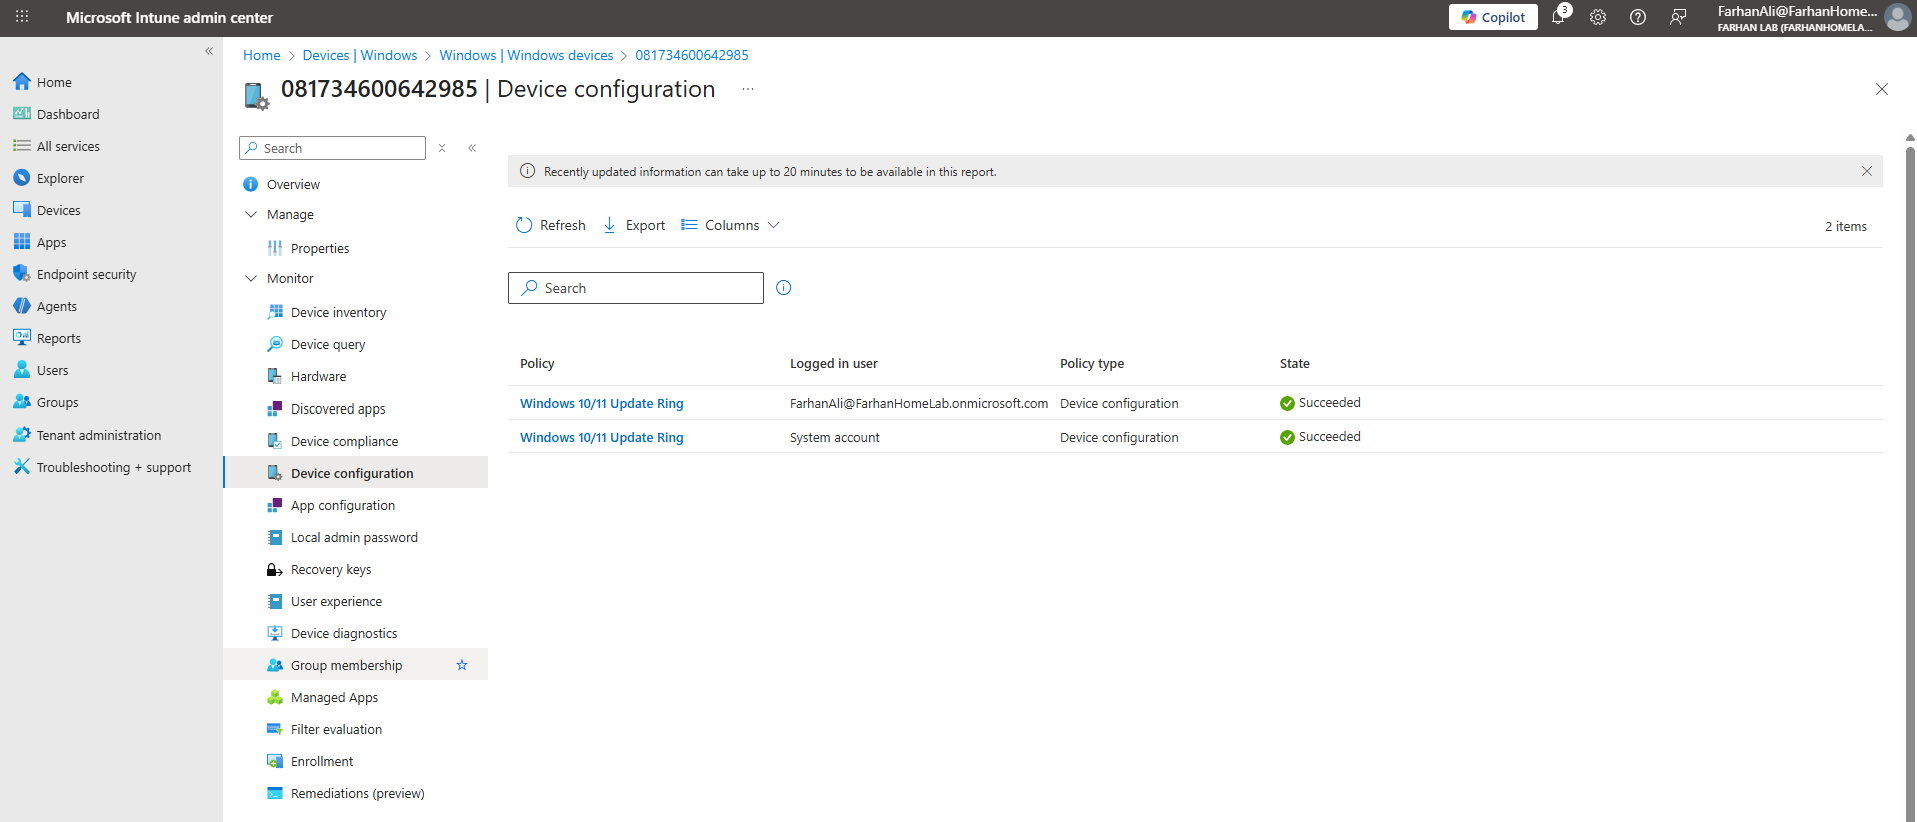Click the Copilot button

pos(1493,17)
